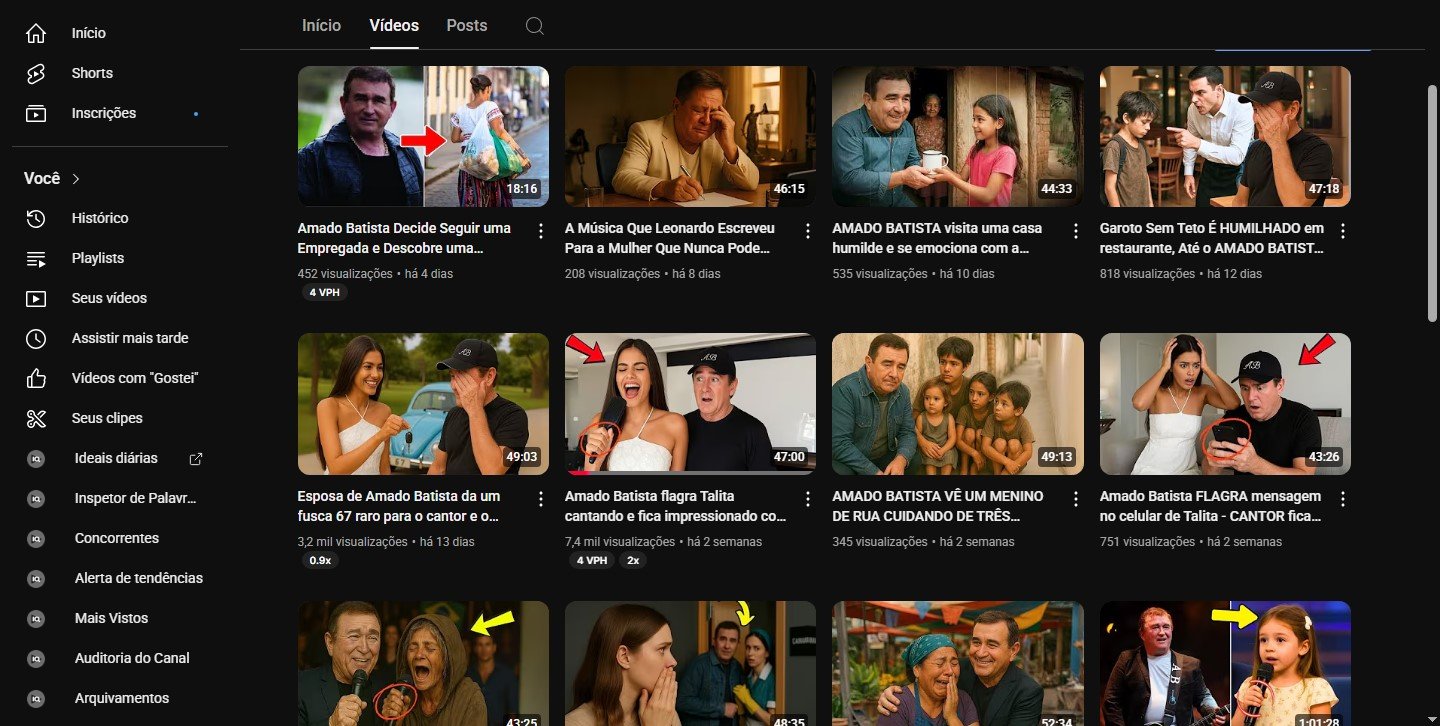Click the Playlists icon
This screenshot has width=1440, height=726.
pyautogui.click(x=36, y=258)
